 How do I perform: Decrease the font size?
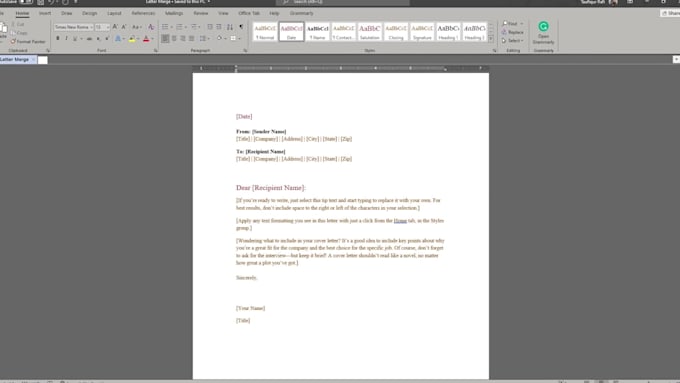pyautogui.click(x=124, y=27)
